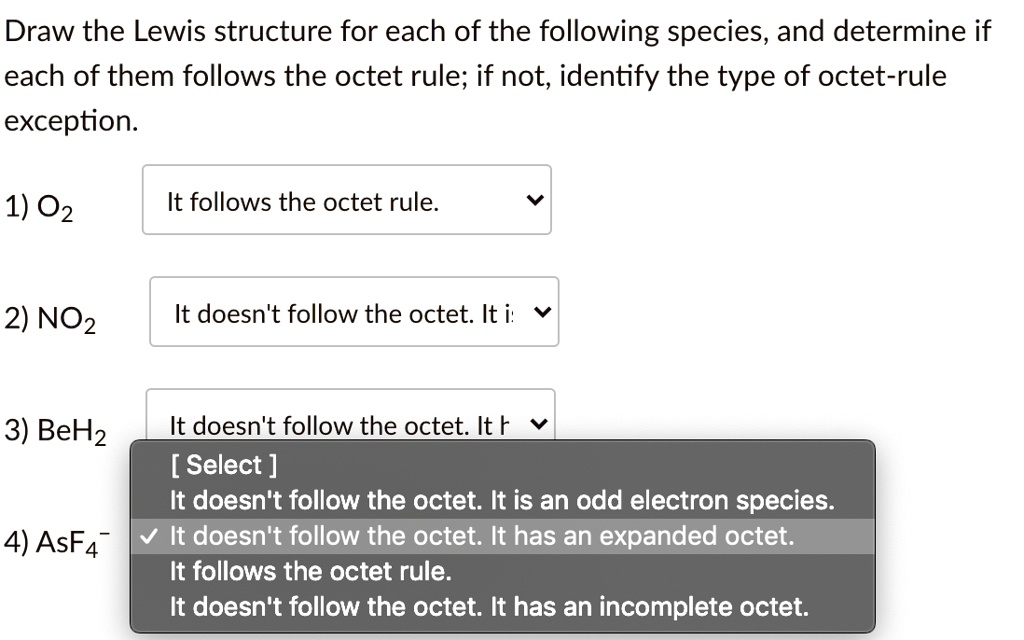Select the '[ Select ]' entry in the open menu
Viewport: 1024px width, 640px height.
[x=224, y=464]
